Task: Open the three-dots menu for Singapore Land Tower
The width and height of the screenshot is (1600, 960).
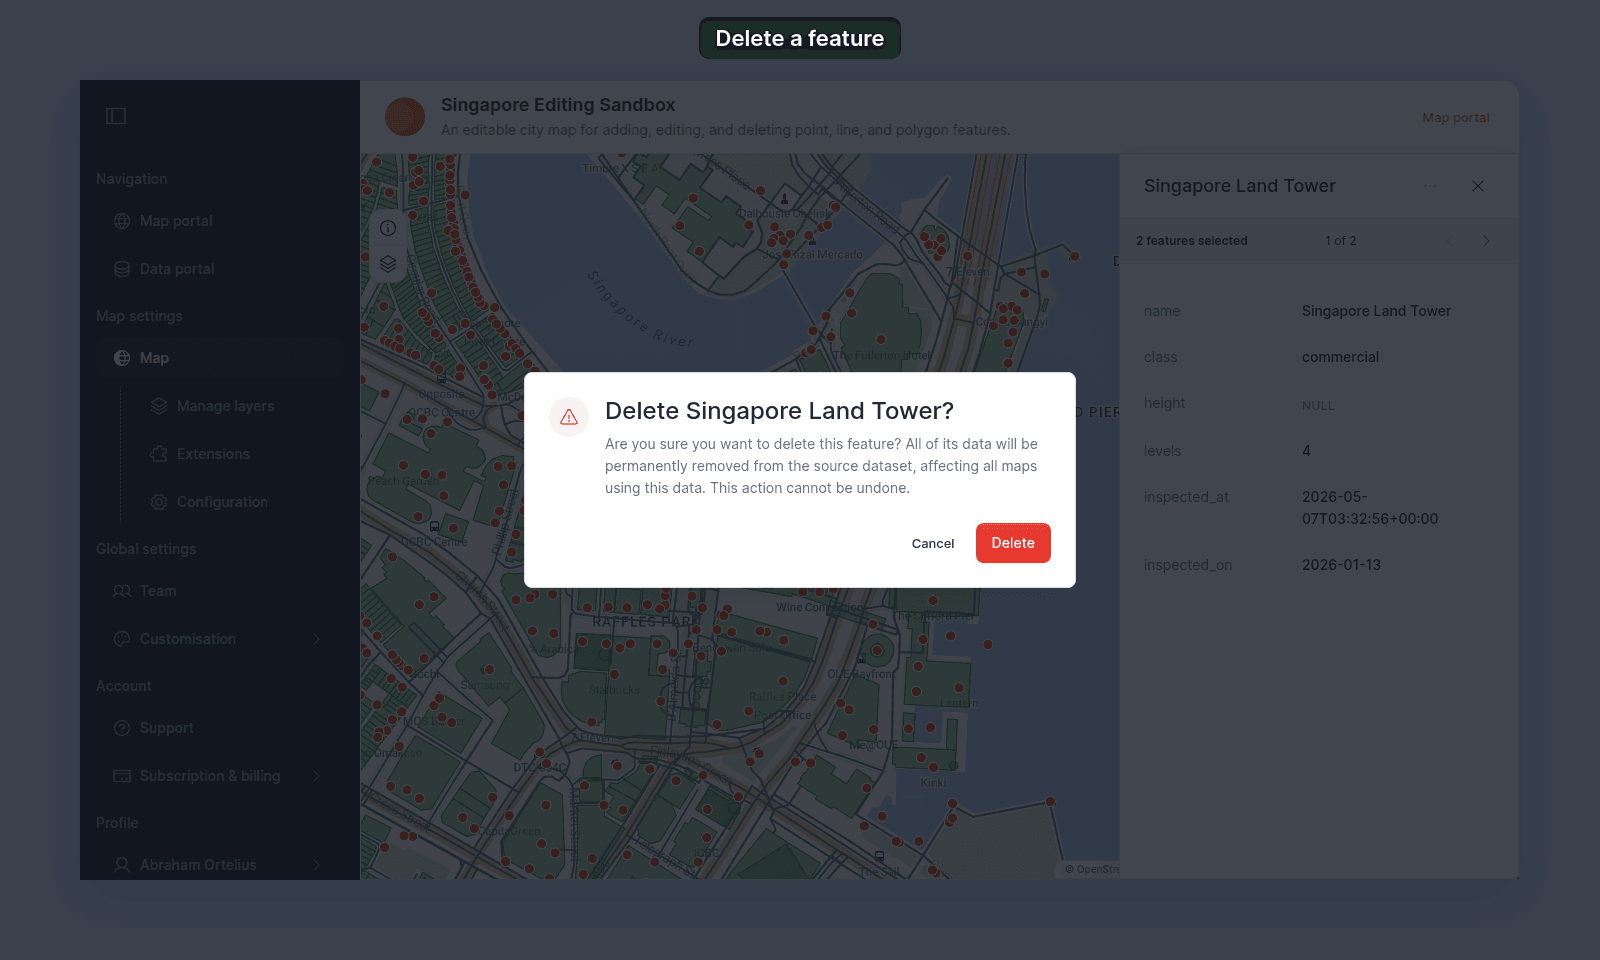Action: click(1430, 186)
